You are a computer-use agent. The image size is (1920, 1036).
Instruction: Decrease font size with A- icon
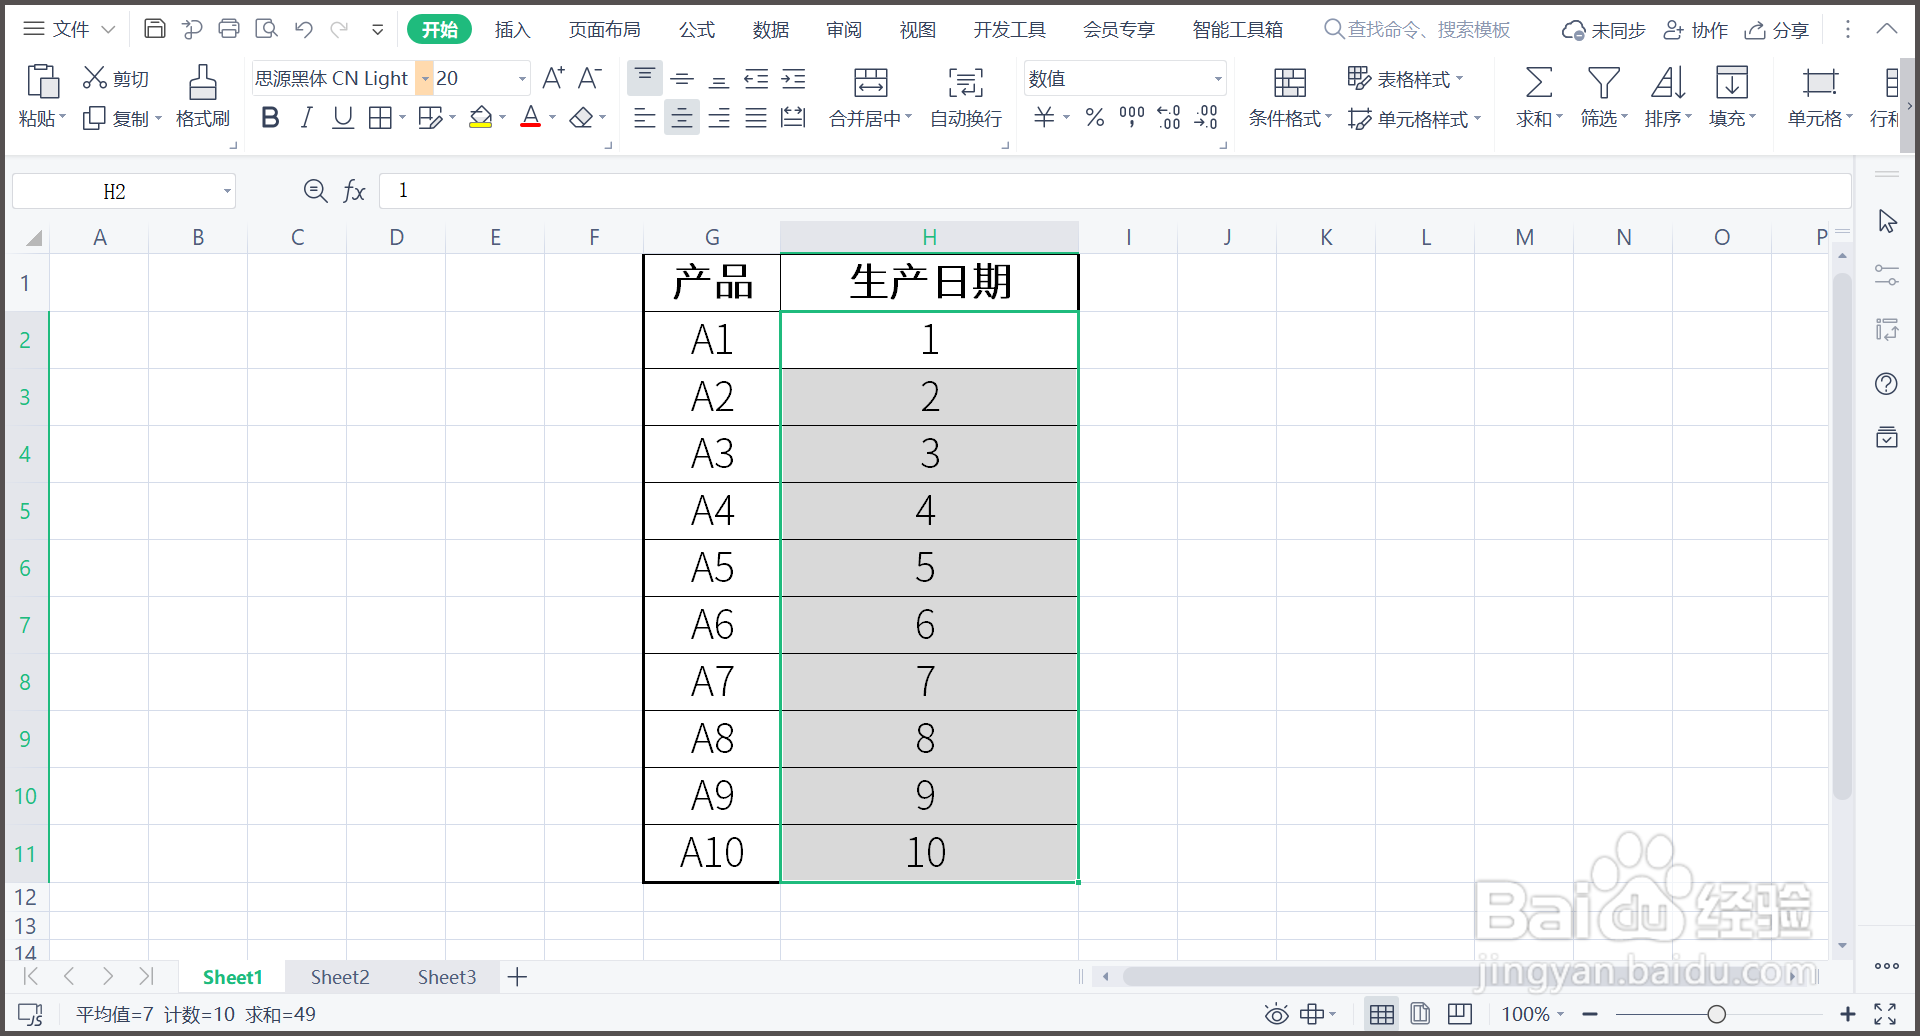pos(590,78)
